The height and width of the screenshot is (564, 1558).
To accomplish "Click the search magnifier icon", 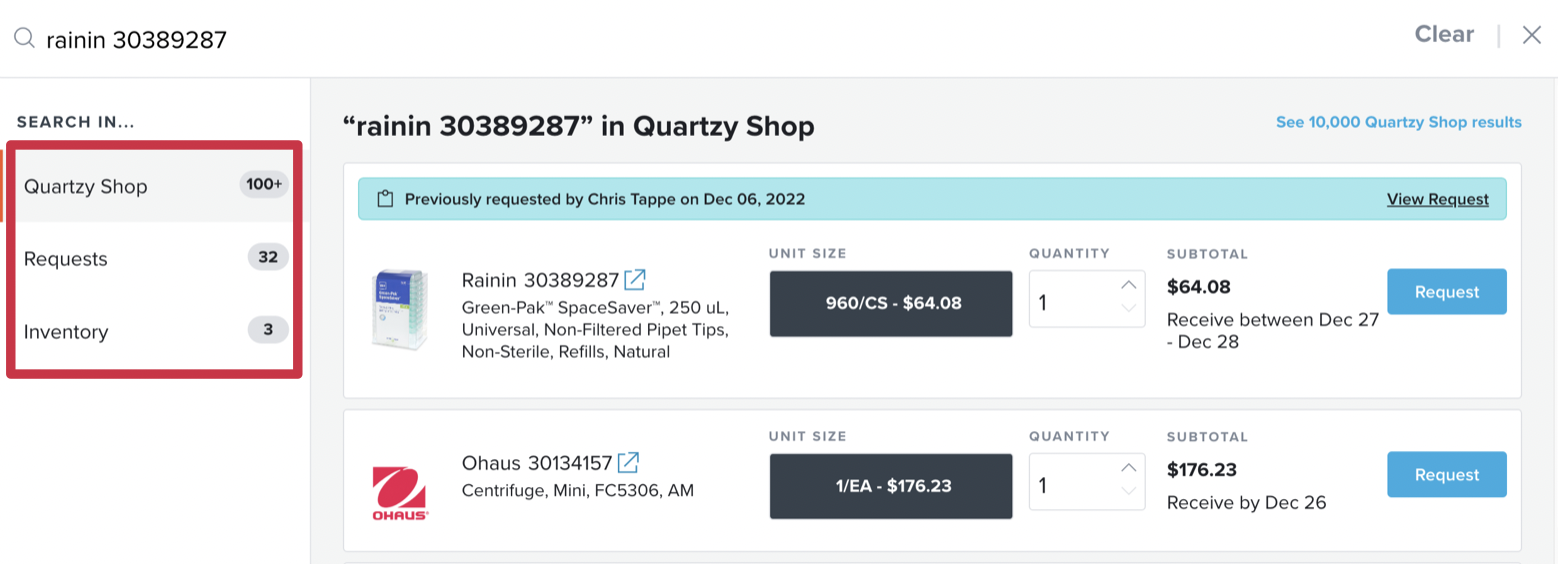I will coord(24,38).
